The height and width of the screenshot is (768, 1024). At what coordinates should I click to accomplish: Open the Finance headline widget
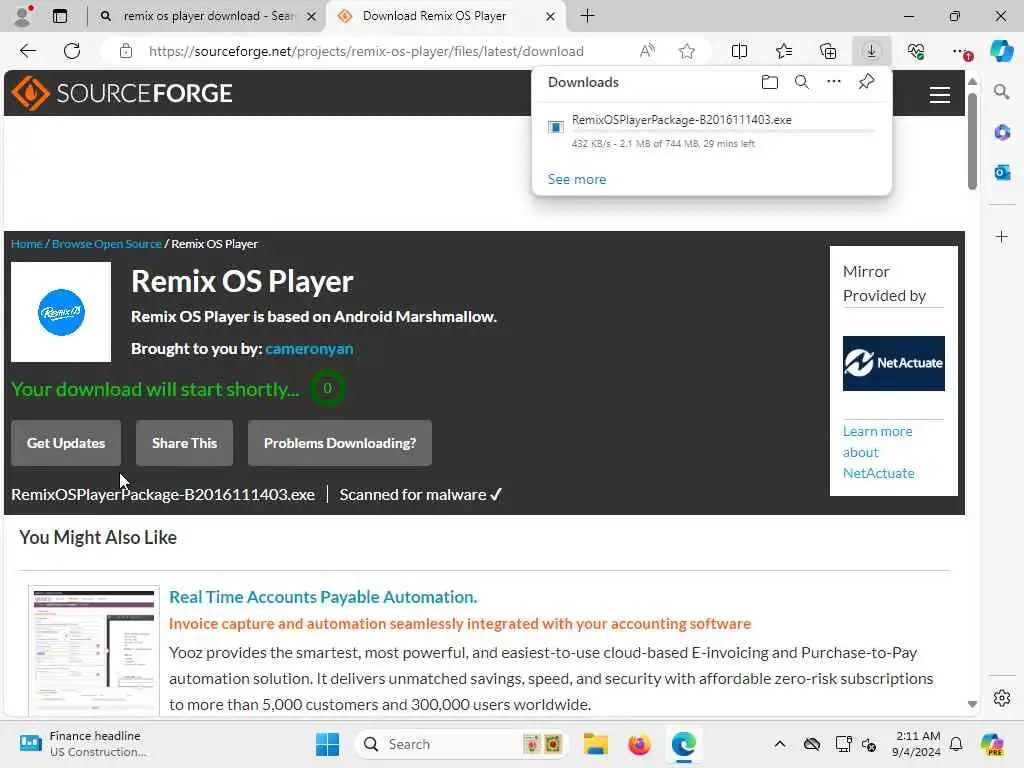point(83,744)
